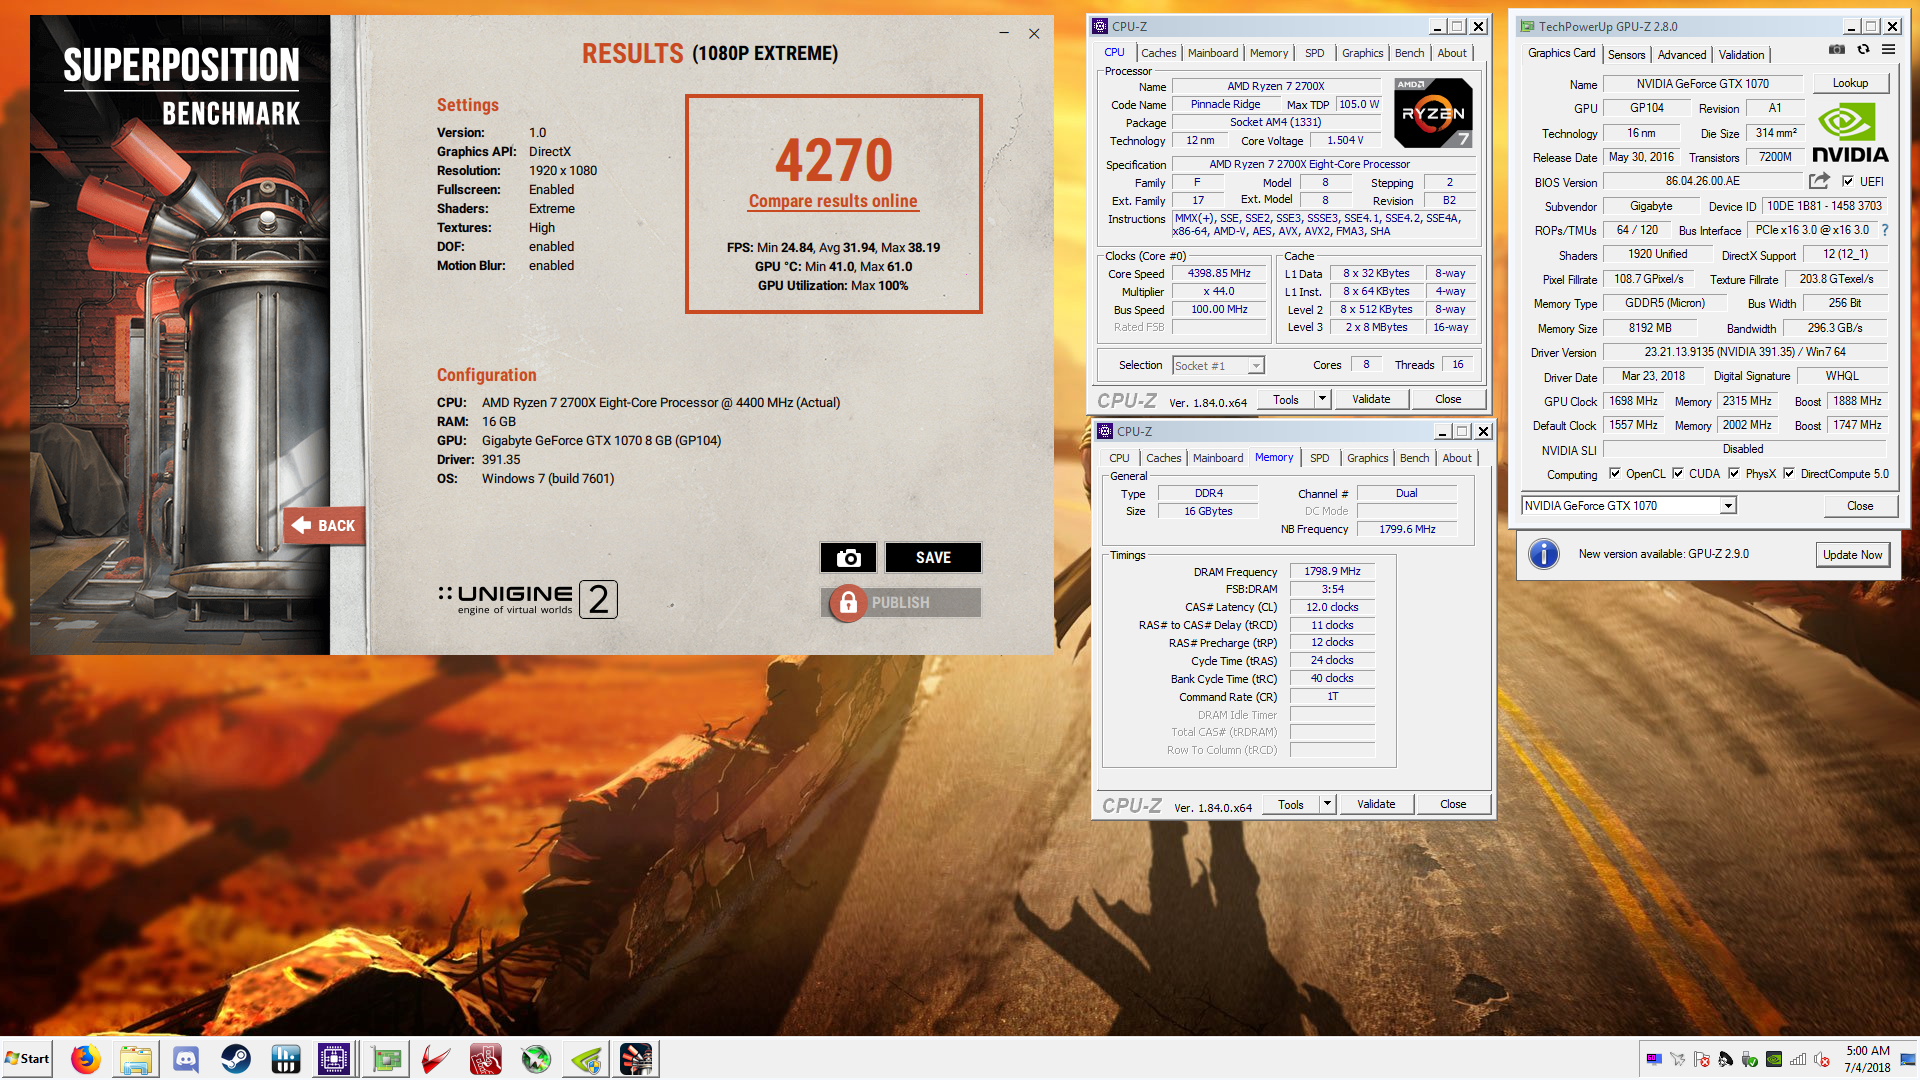Expand Tools dropdown arrow in lower CPU-Z
The image size is (1920, 1080).
[x=1327, y=804]
